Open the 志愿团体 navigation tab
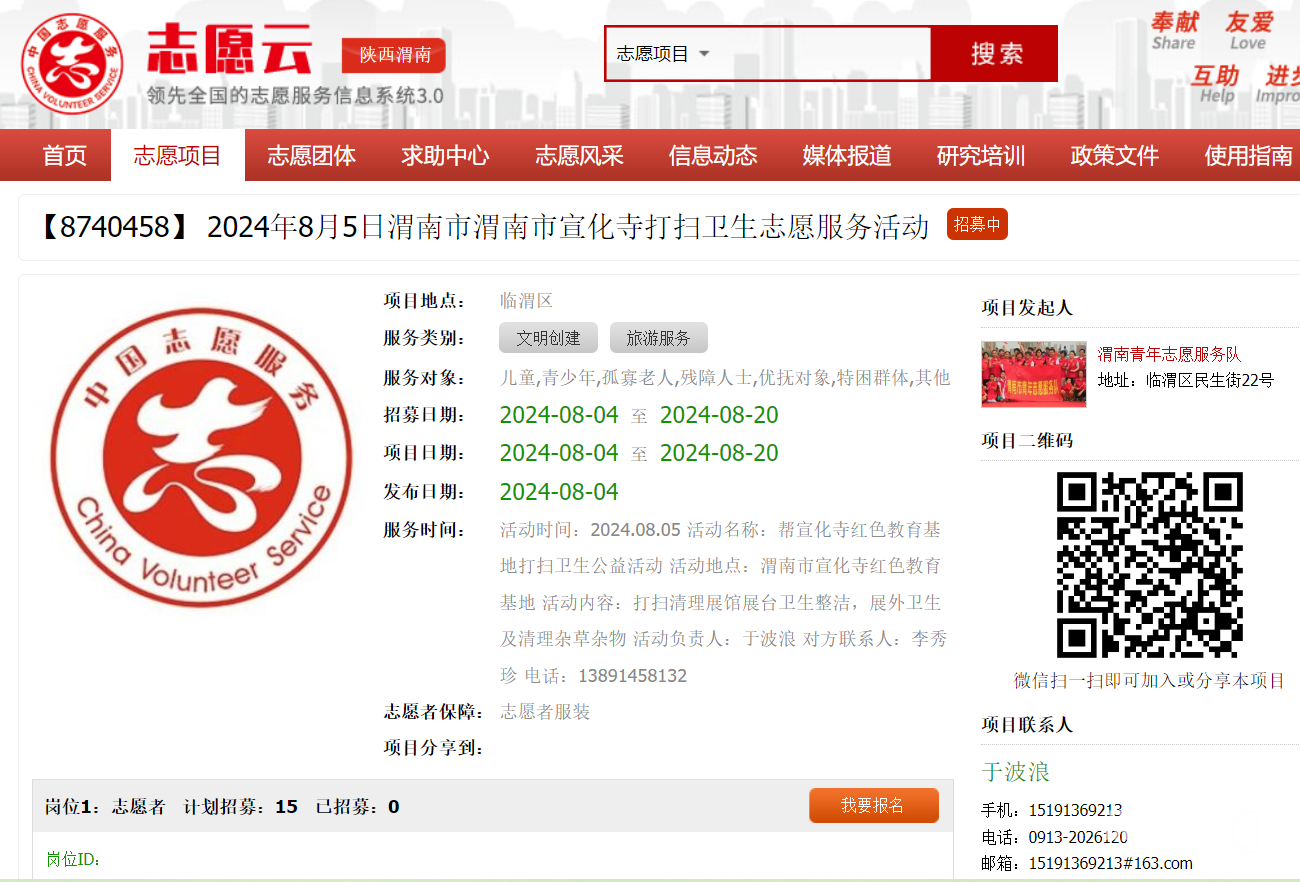The width and height of the screenshot is (1300, 882). pyautogui.click(x=311, y=156)
